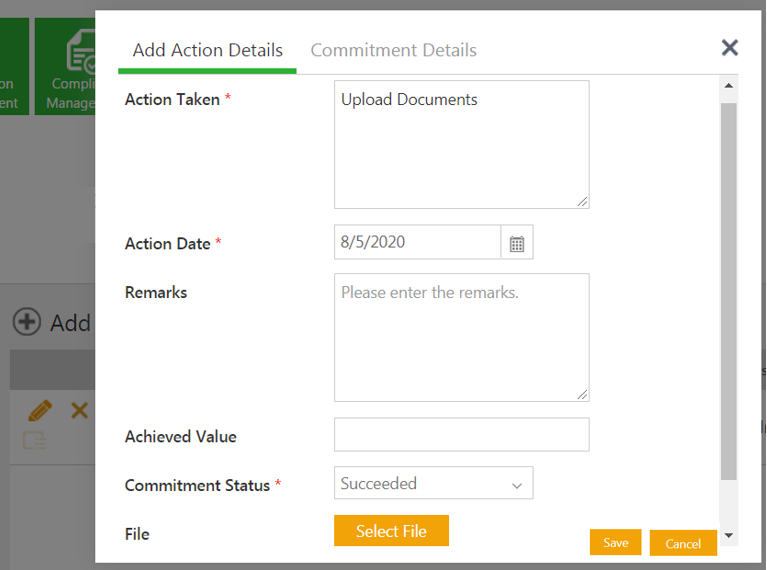
Task: Focus the Action Taken text area
Action: click(x=461, y=145)
